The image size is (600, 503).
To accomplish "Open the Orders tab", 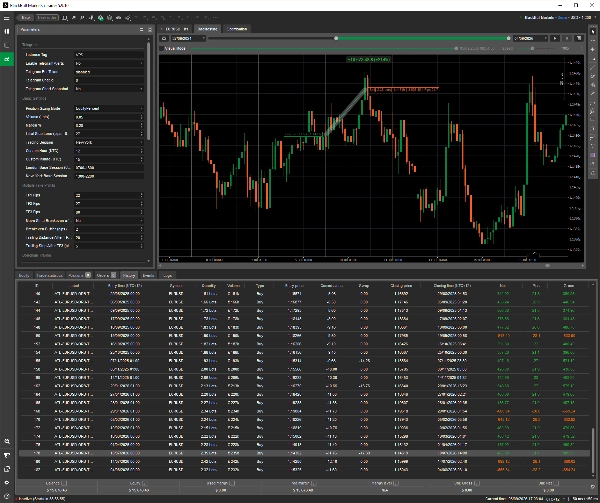I will coord(106,275).
